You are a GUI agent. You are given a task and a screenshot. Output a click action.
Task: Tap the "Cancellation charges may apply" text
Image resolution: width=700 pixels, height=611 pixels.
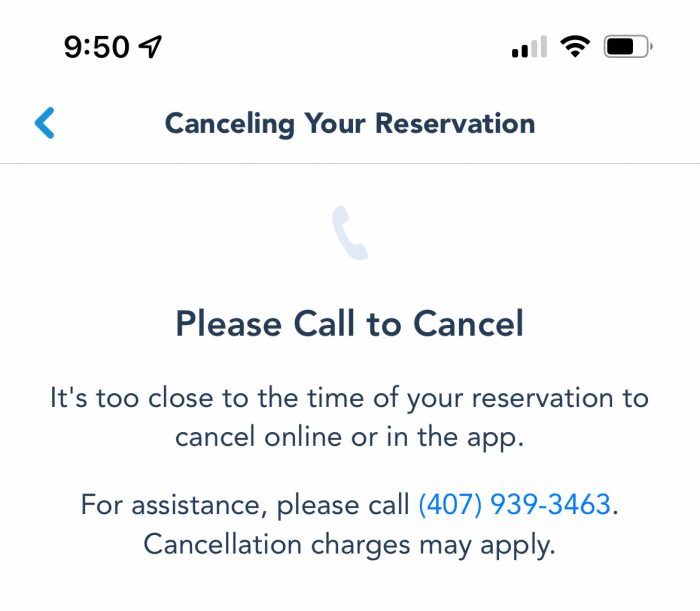click(x=350, y=545)
